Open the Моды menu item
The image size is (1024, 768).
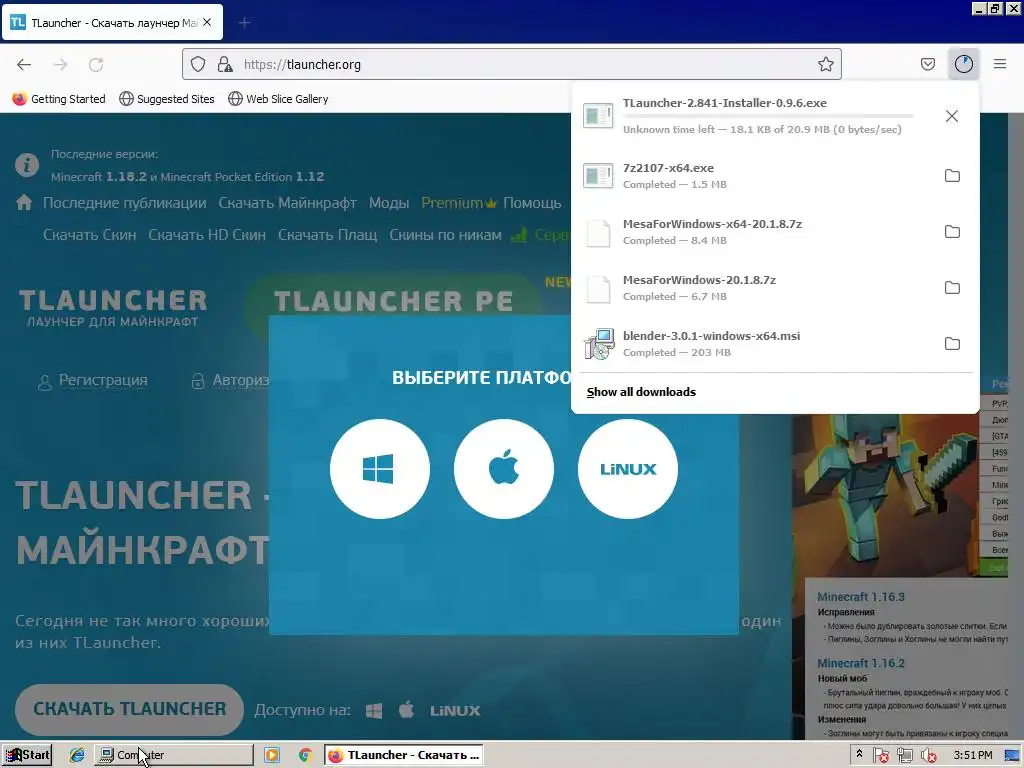pyautogui.click(x=389, y=203)
